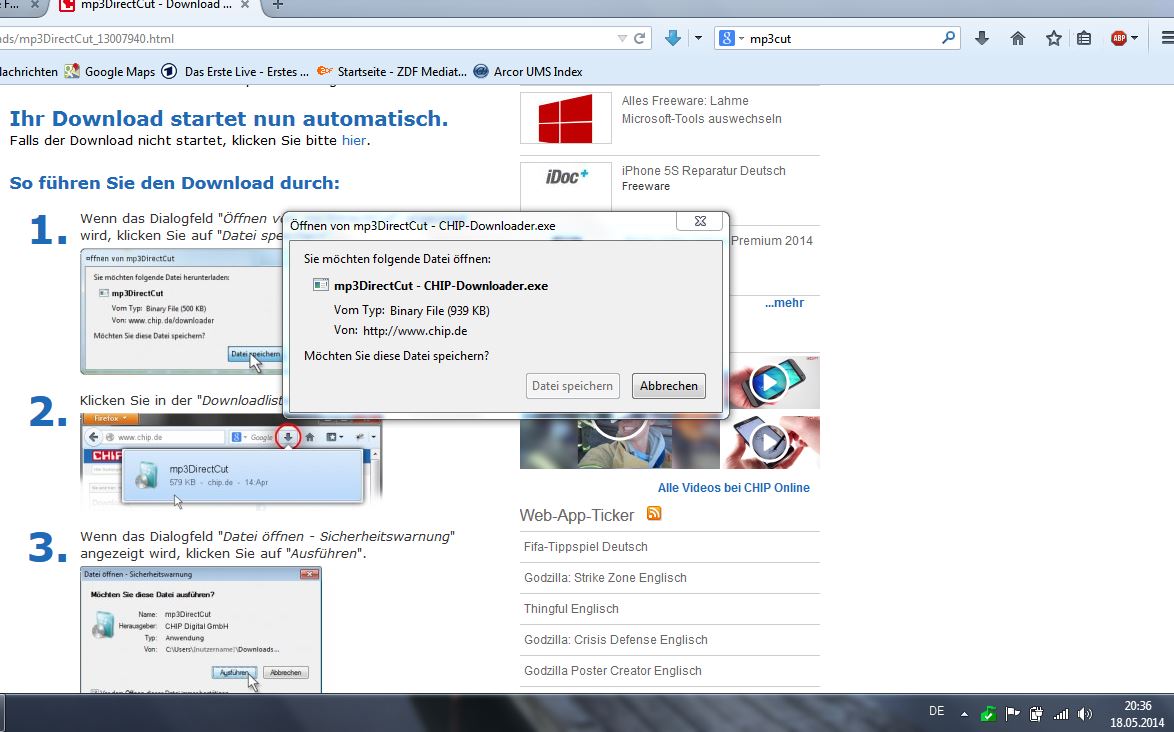
Task: Open Fifa-Tippspiel Deutsch entry
Action: [586, 547]
